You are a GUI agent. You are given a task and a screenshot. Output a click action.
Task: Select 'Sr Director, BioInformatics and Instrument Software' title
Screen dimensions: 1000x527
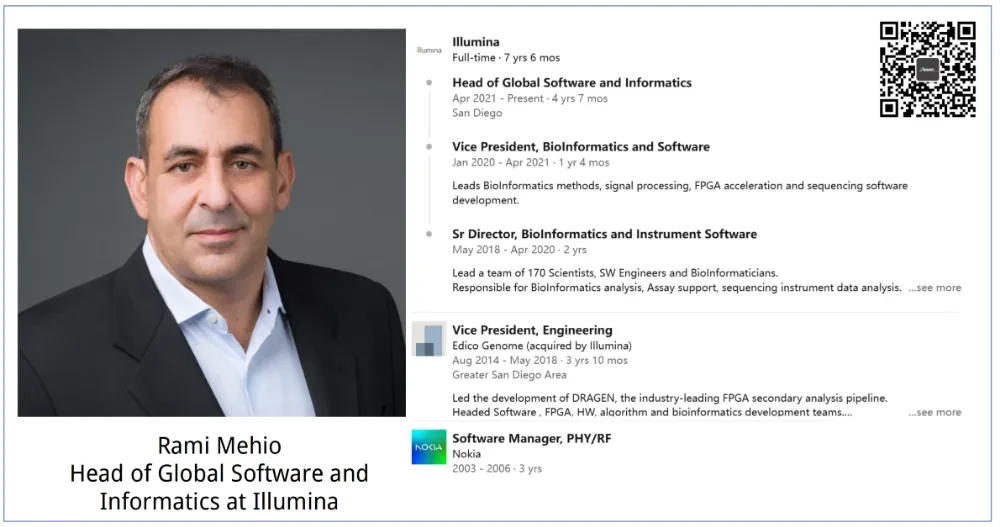(605, 234)
